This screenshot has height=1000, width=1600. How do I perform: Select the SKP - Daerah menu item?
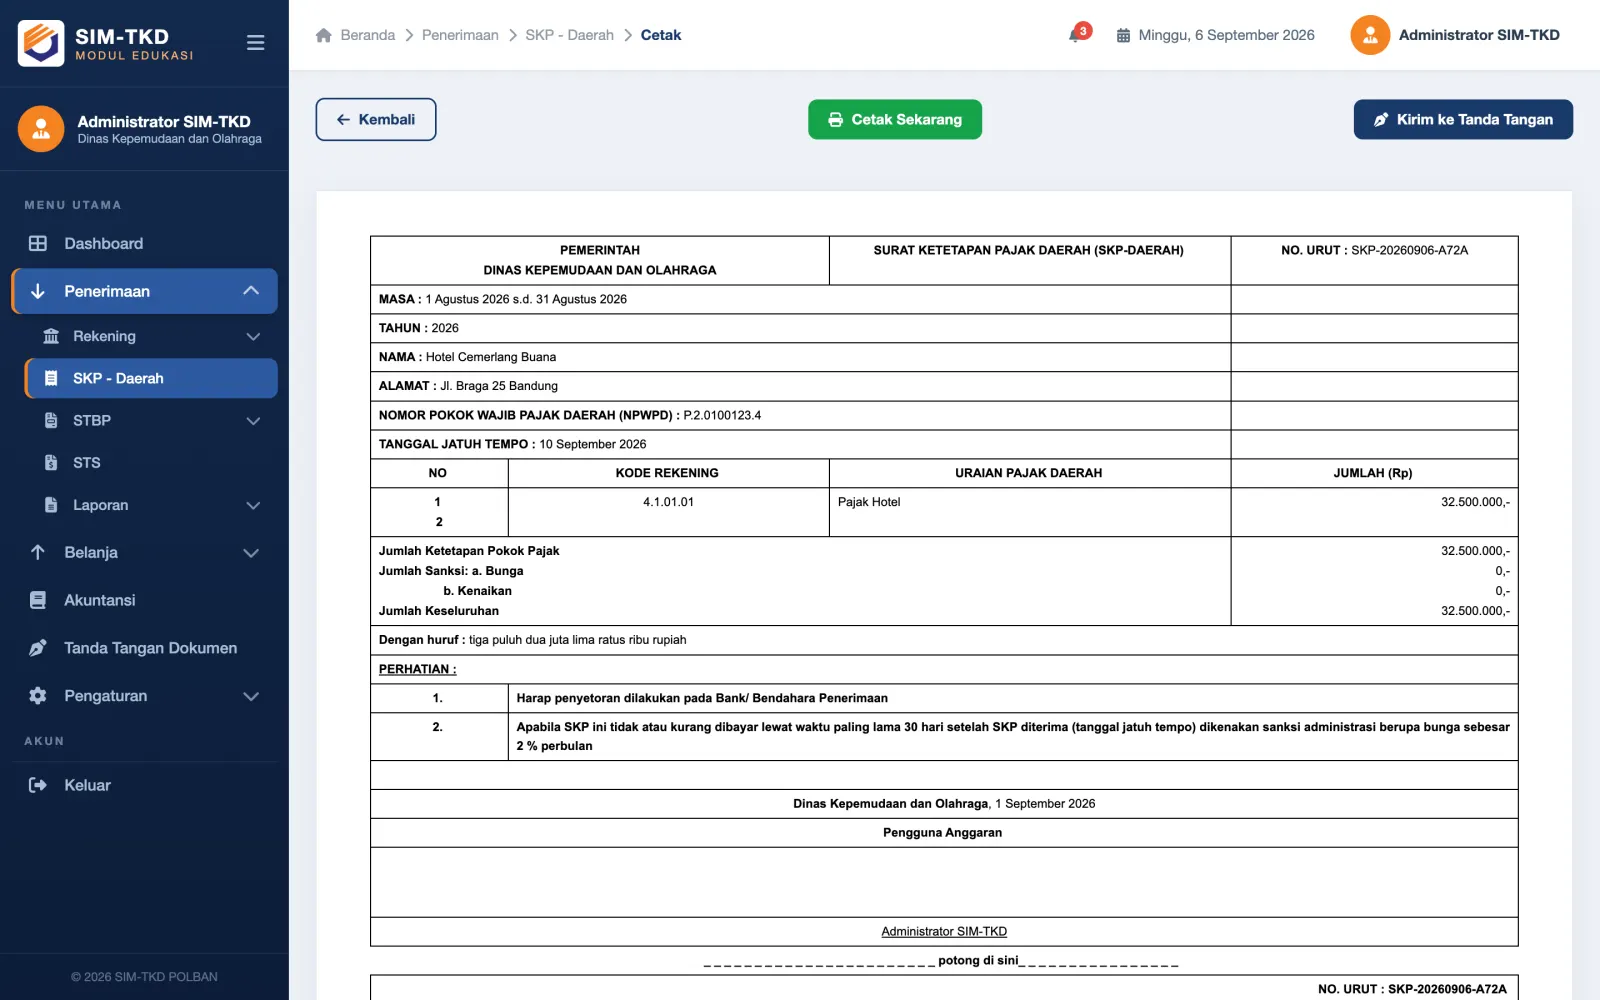[151, 378]
